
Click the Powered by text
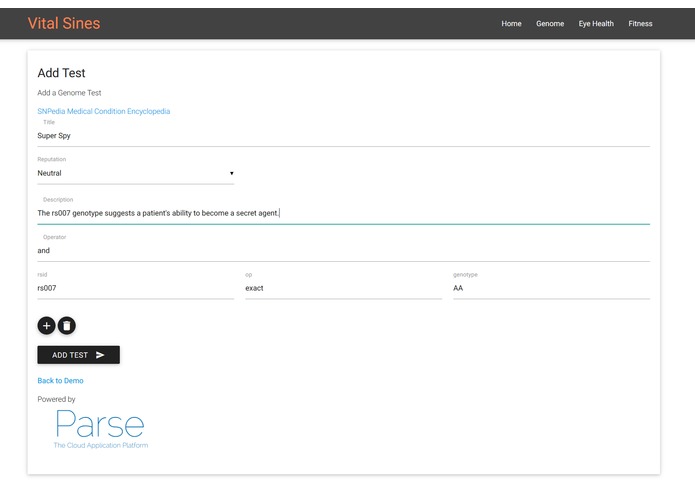[x=56, y=399]
